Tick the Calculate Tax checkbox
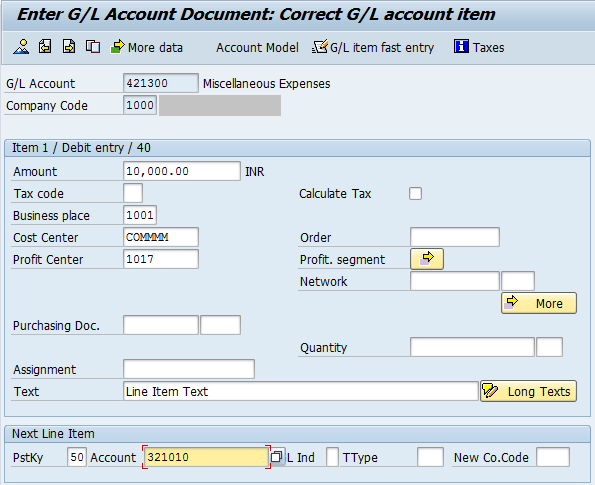The height and width of the screenshot is (485, 595). [416, 194]
